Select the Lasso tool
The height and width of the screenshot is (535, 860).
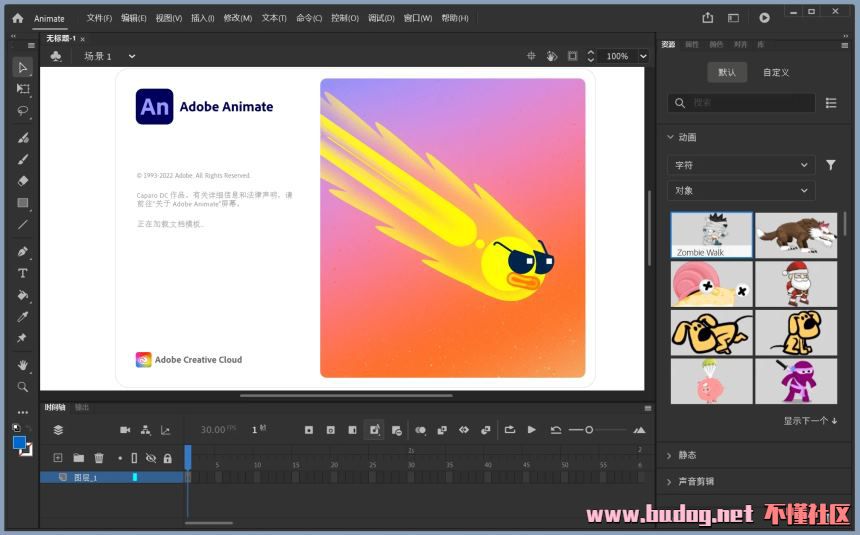pyautogui.click(x=22, y=111)
